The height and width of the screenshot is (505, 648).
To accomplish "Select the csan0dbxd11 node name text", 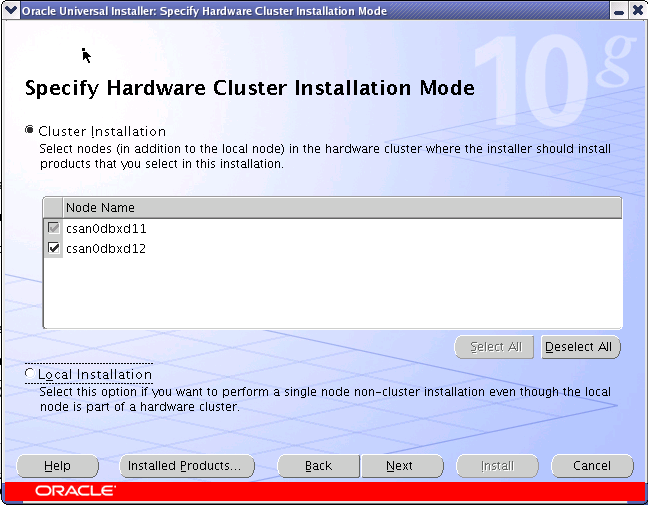I will [106, 228].
